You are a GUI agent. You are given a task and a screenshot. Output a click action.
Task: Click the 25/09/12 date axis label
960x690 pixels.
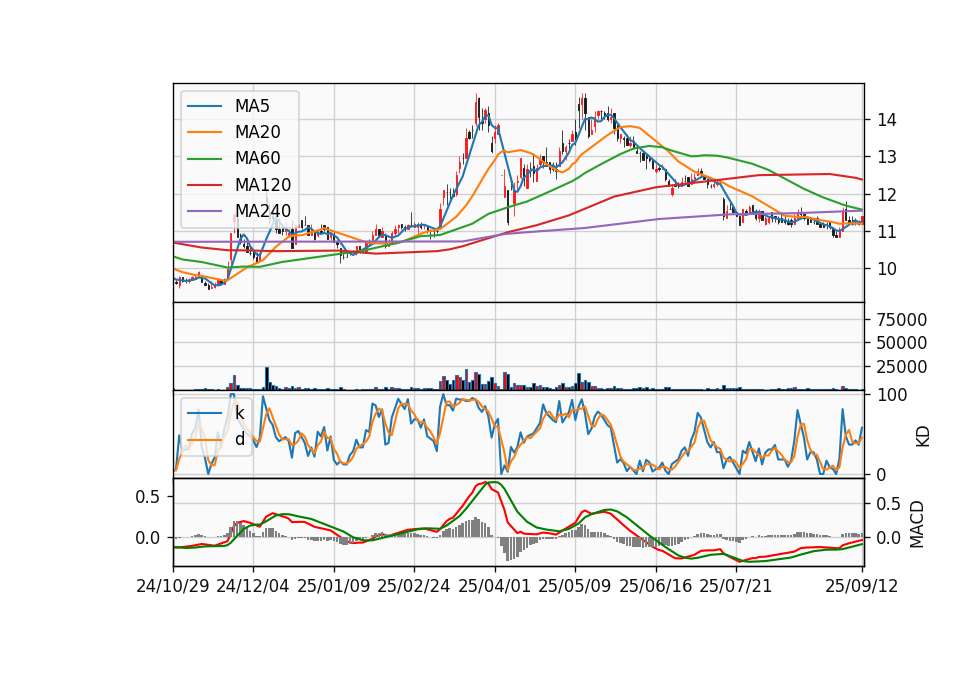tap(862, 587)
